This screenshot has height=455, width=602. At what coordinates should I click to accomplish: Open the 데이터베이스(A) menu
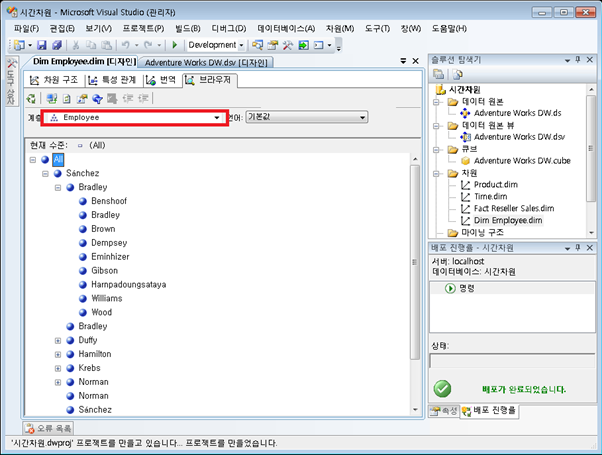pos(286,29)
